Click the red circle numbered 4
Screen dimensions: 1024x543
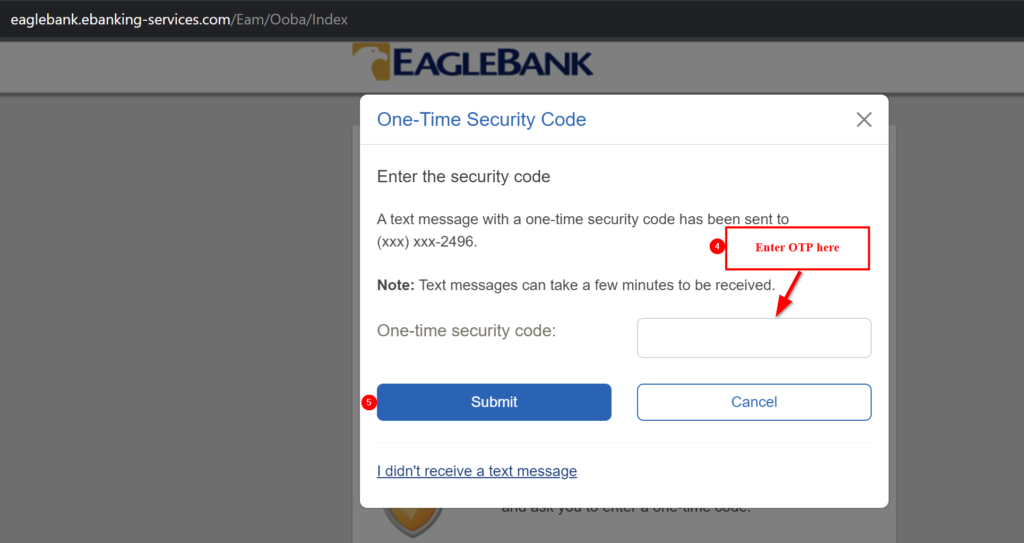click(717, 246)
